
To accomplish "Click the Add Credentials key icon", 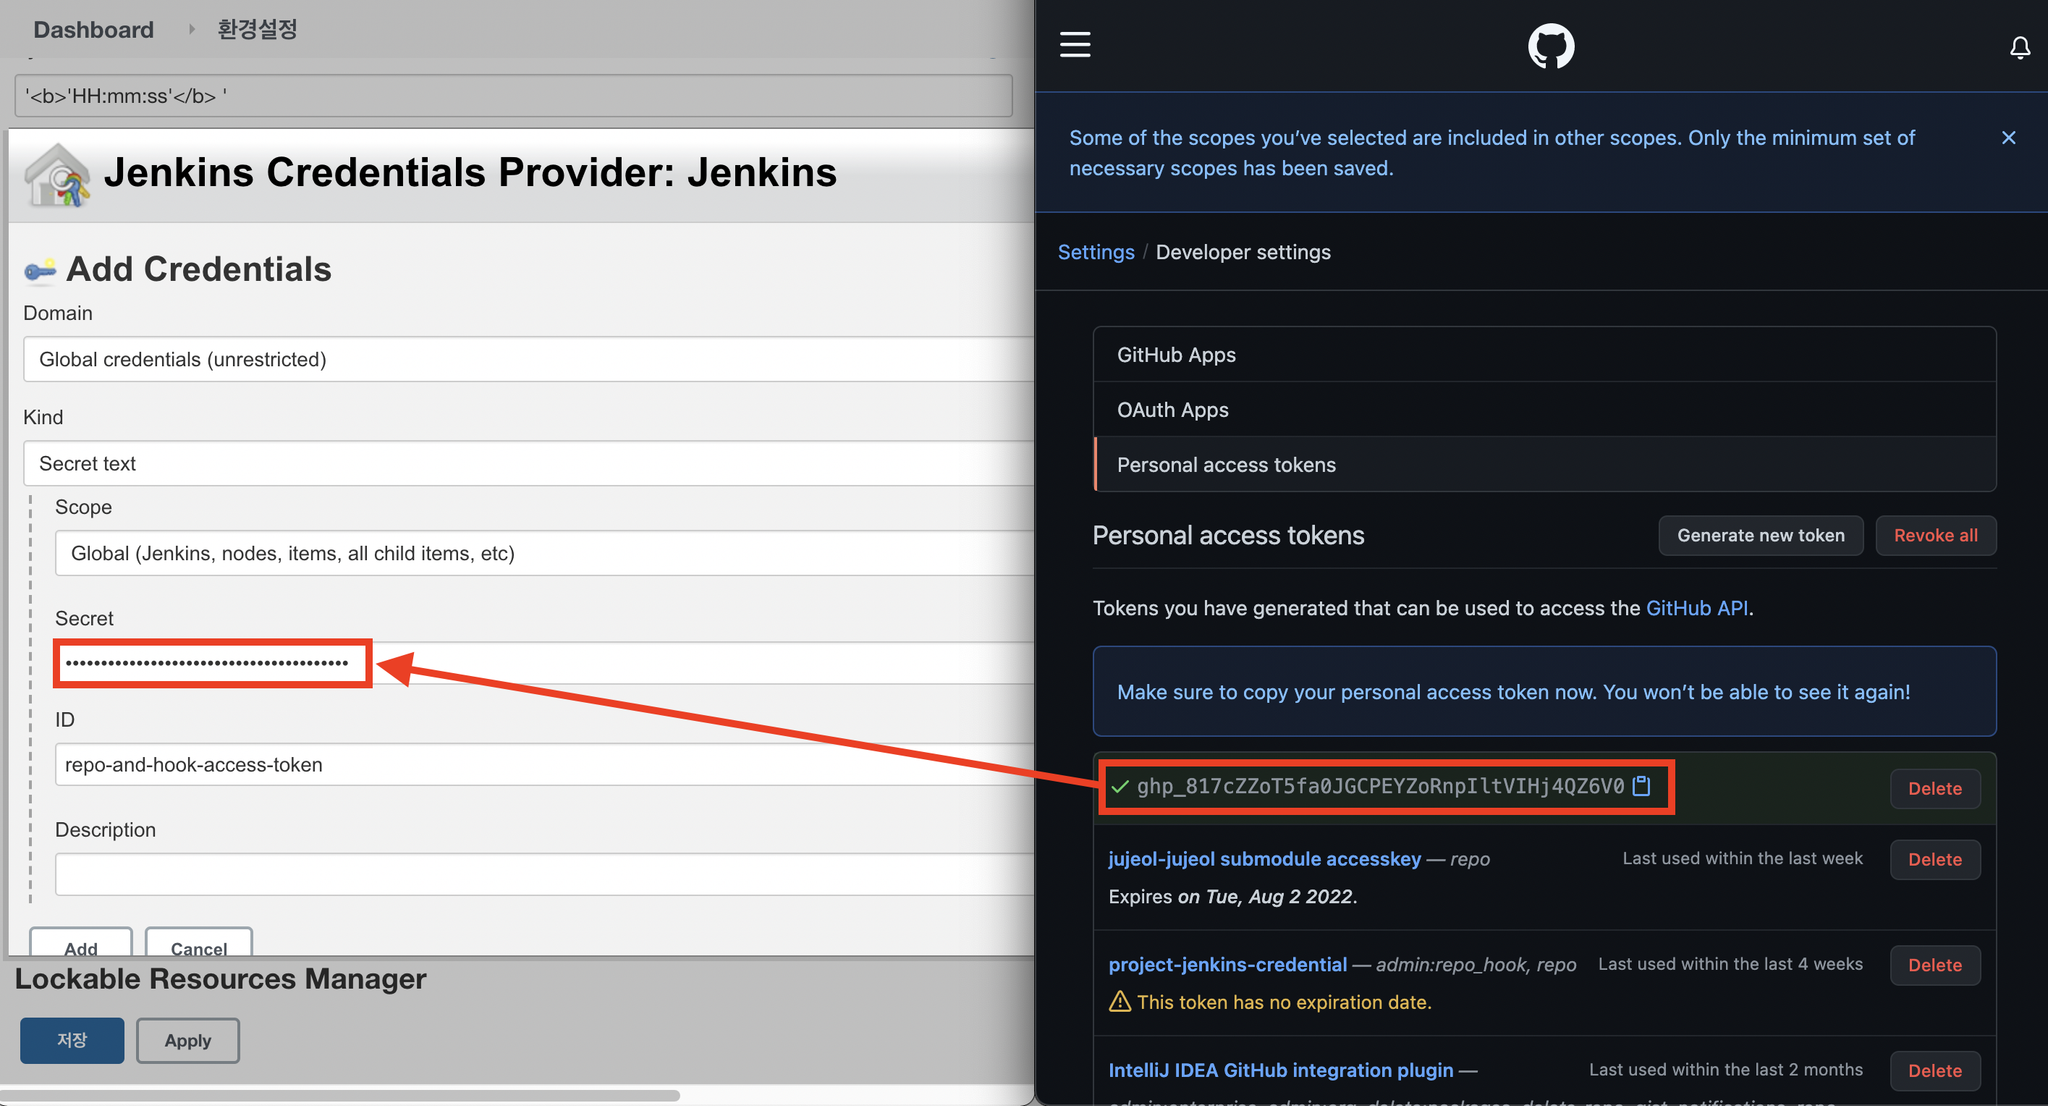I will click(x=40, y=270).
